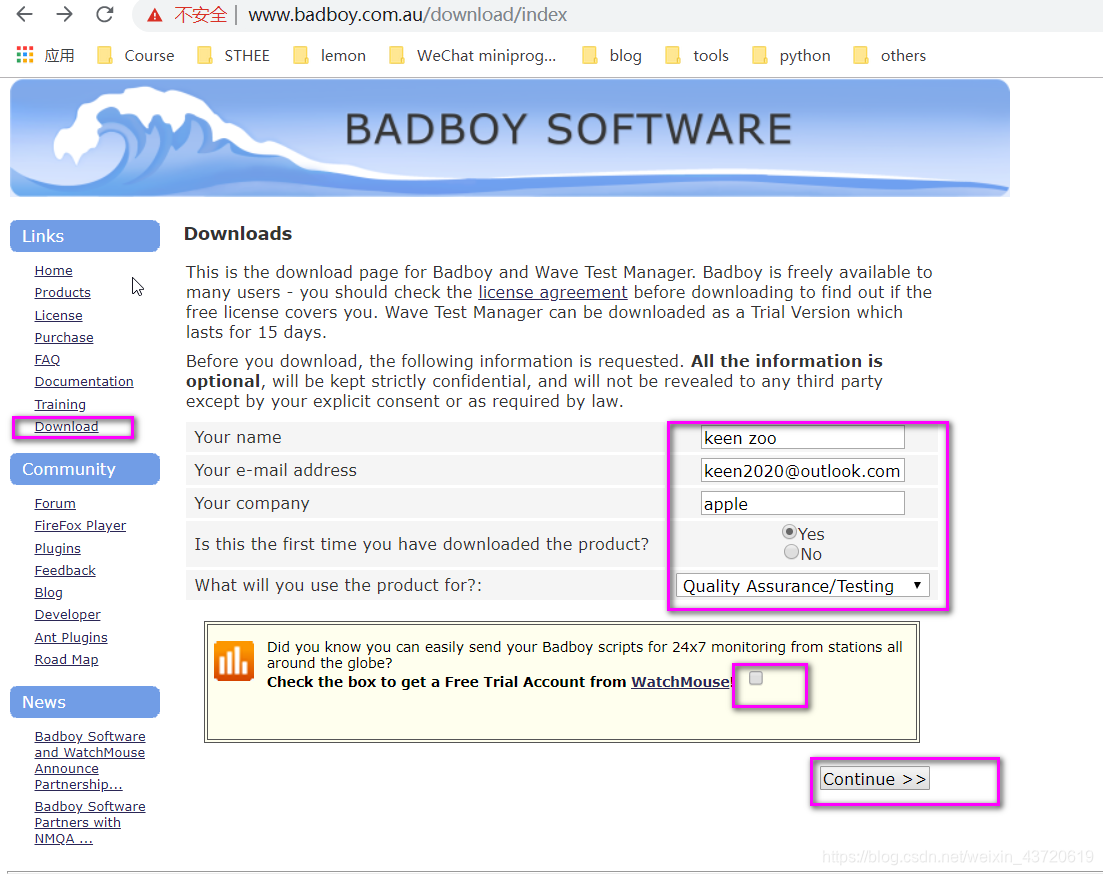Click the Your company input field
Viewport: 1103px width, 875px height.
point(803,504)
